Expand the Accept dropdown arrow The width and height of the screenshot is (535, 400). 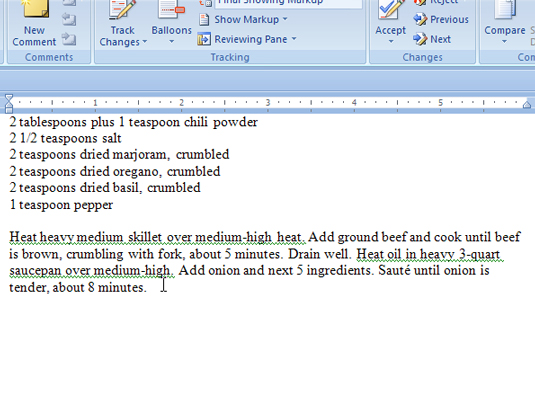pos(391,42)
